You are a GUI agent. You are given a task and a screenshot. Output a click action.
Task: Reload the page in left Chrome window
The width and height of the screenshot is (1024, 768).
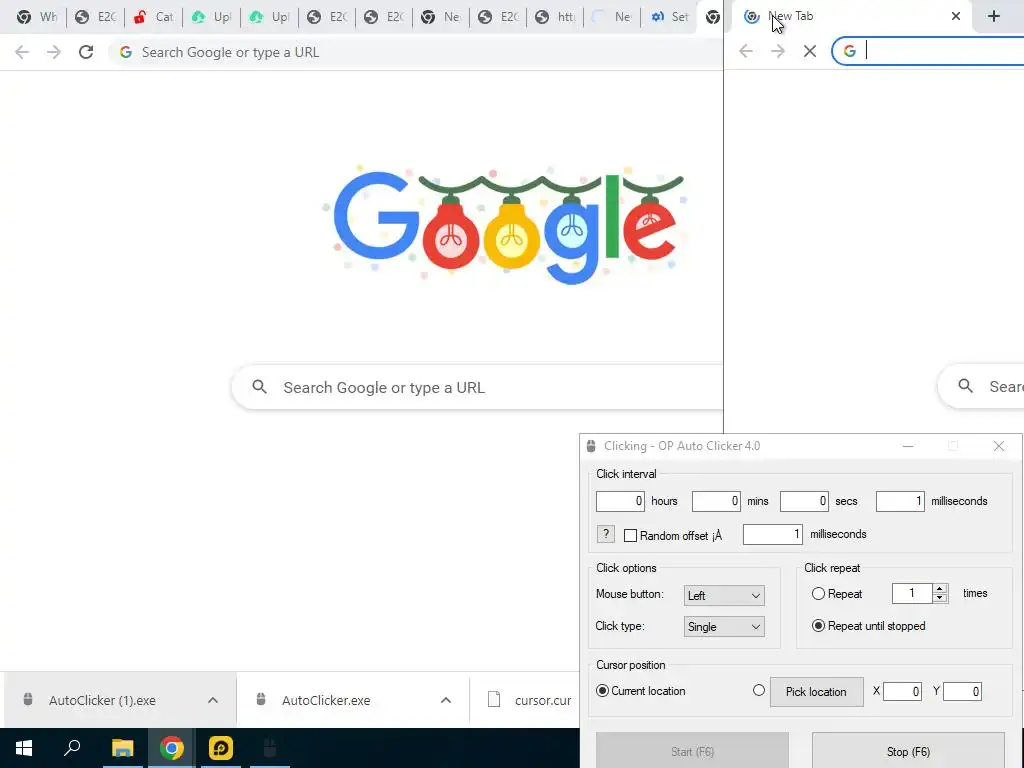[86, 52]
